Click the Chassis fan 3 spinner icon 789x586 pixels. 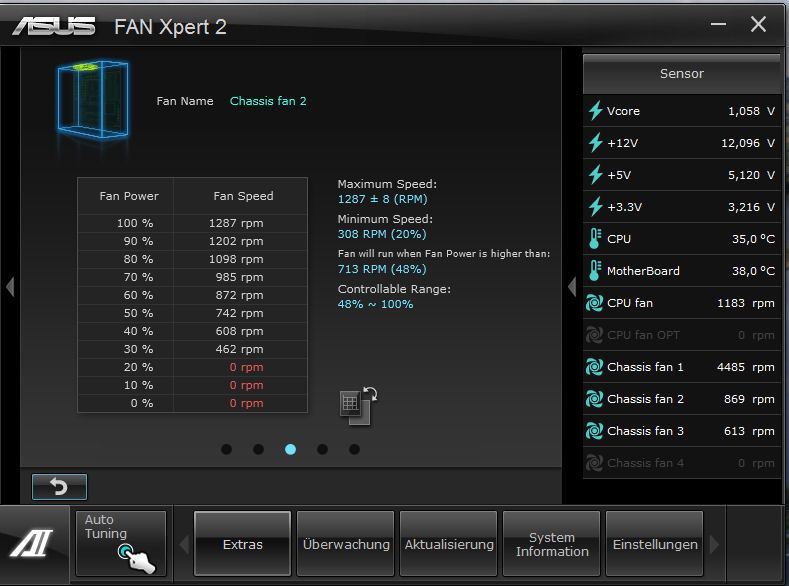(594, 431)
